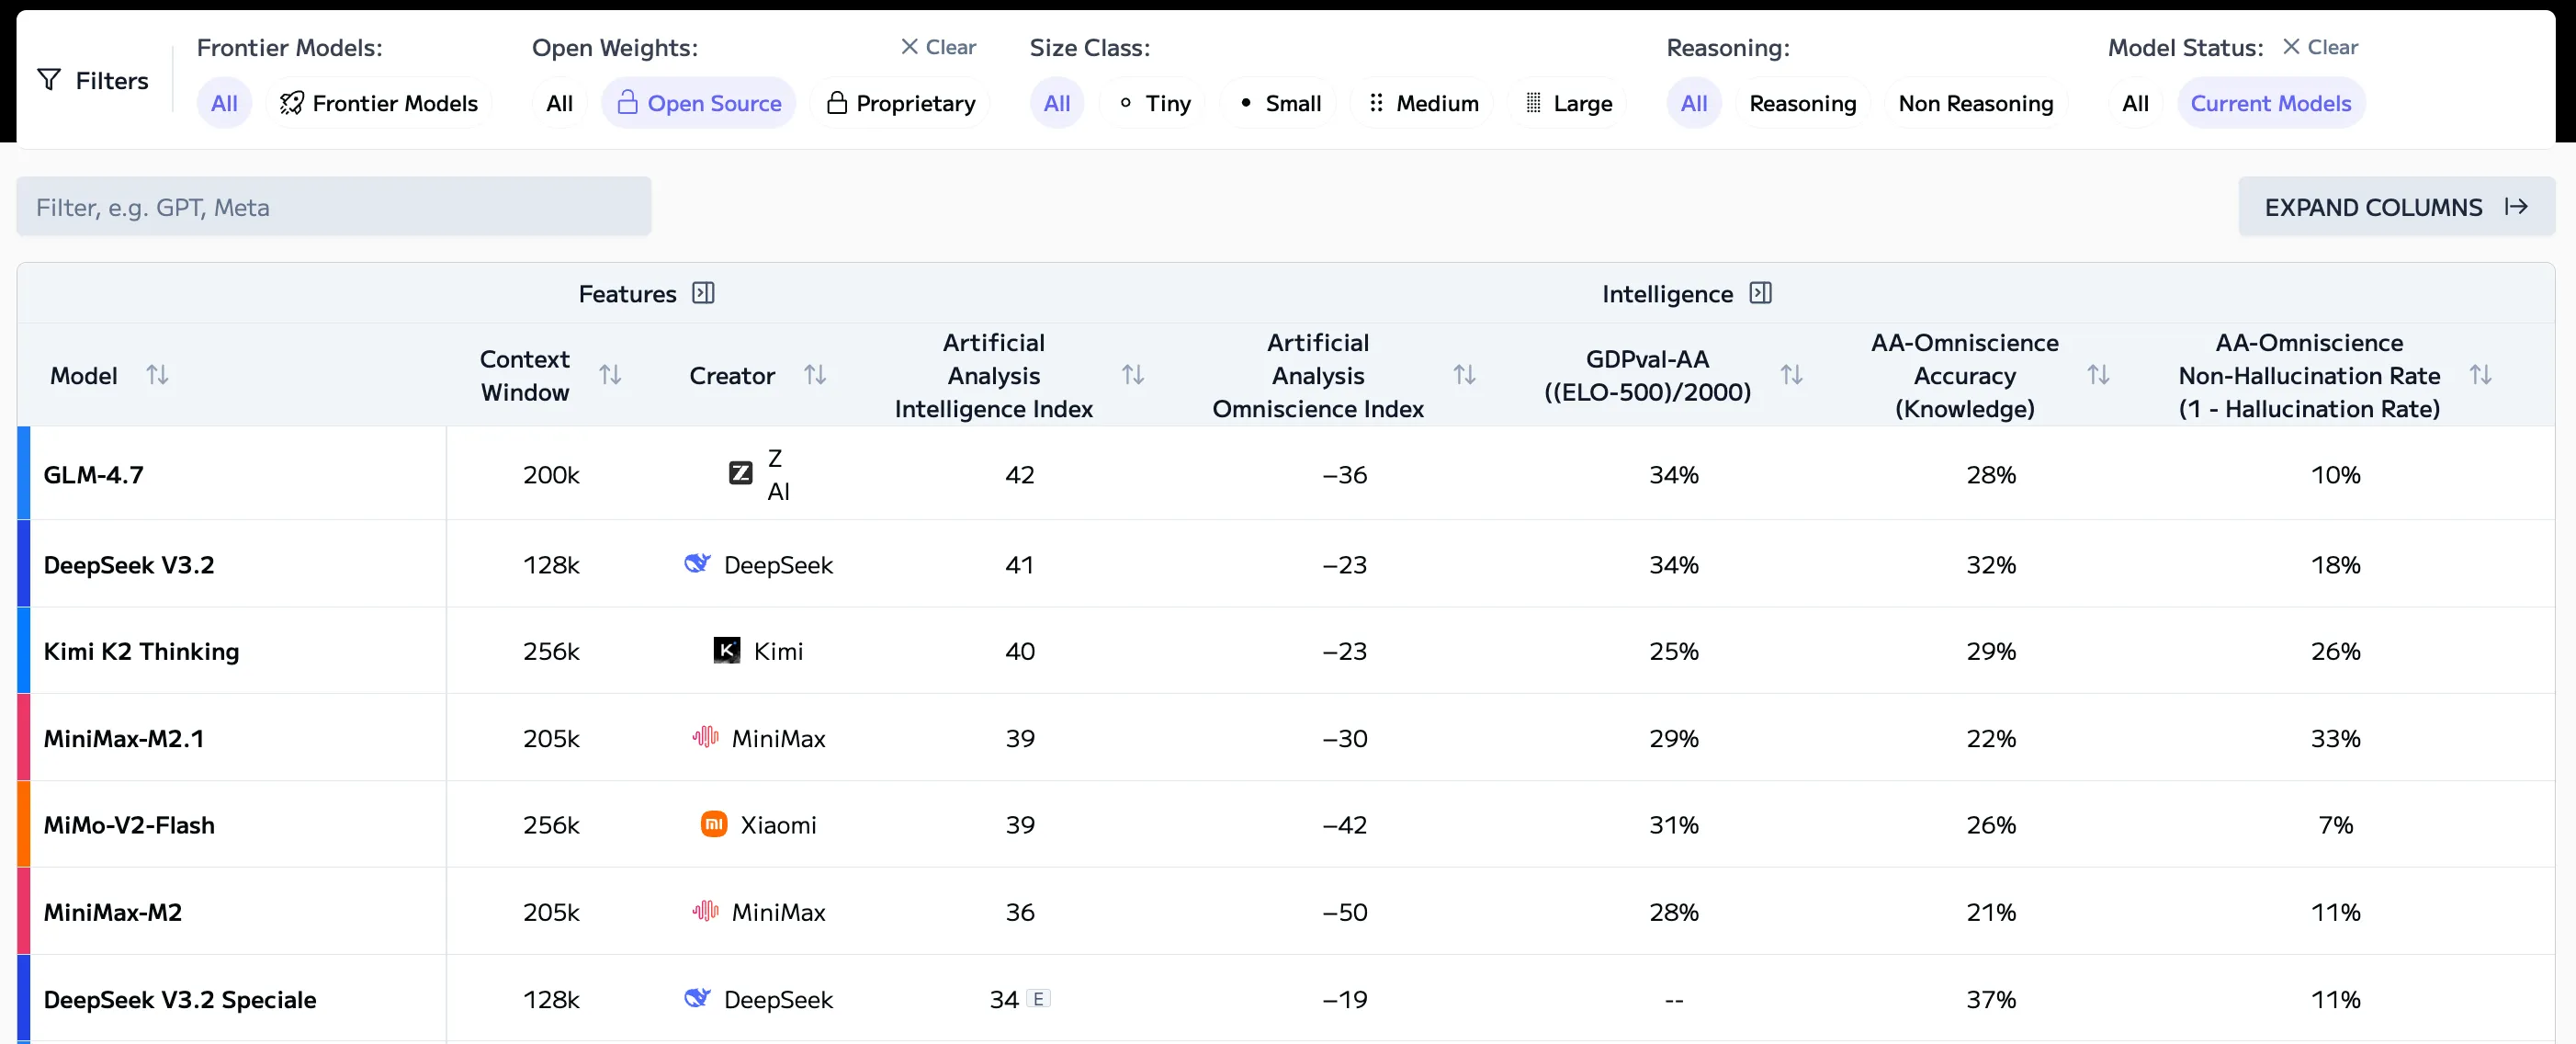Select All under Size Class filter
Screen dimensions: 2576x1044
[x=1057, y=103]
